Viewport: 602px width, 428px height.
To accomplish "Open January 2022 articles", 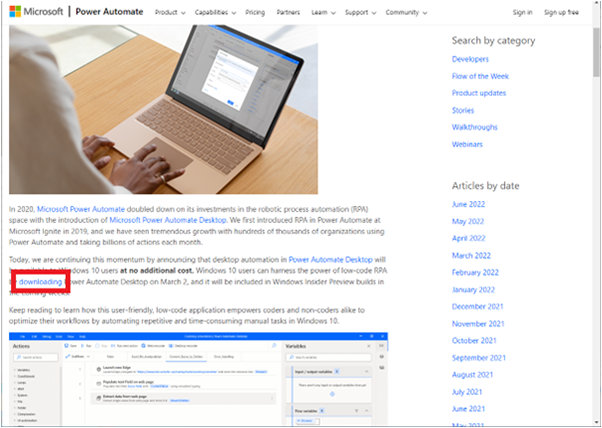I will (473, 289).
